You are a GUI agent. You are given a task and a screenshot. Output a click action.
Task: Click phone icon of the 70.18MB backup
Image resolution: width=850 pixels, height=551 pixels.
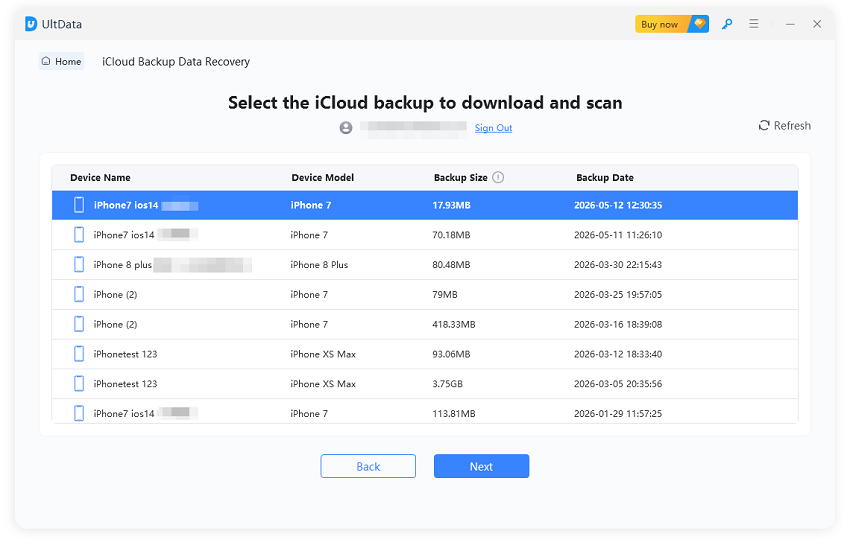[79, 235]
